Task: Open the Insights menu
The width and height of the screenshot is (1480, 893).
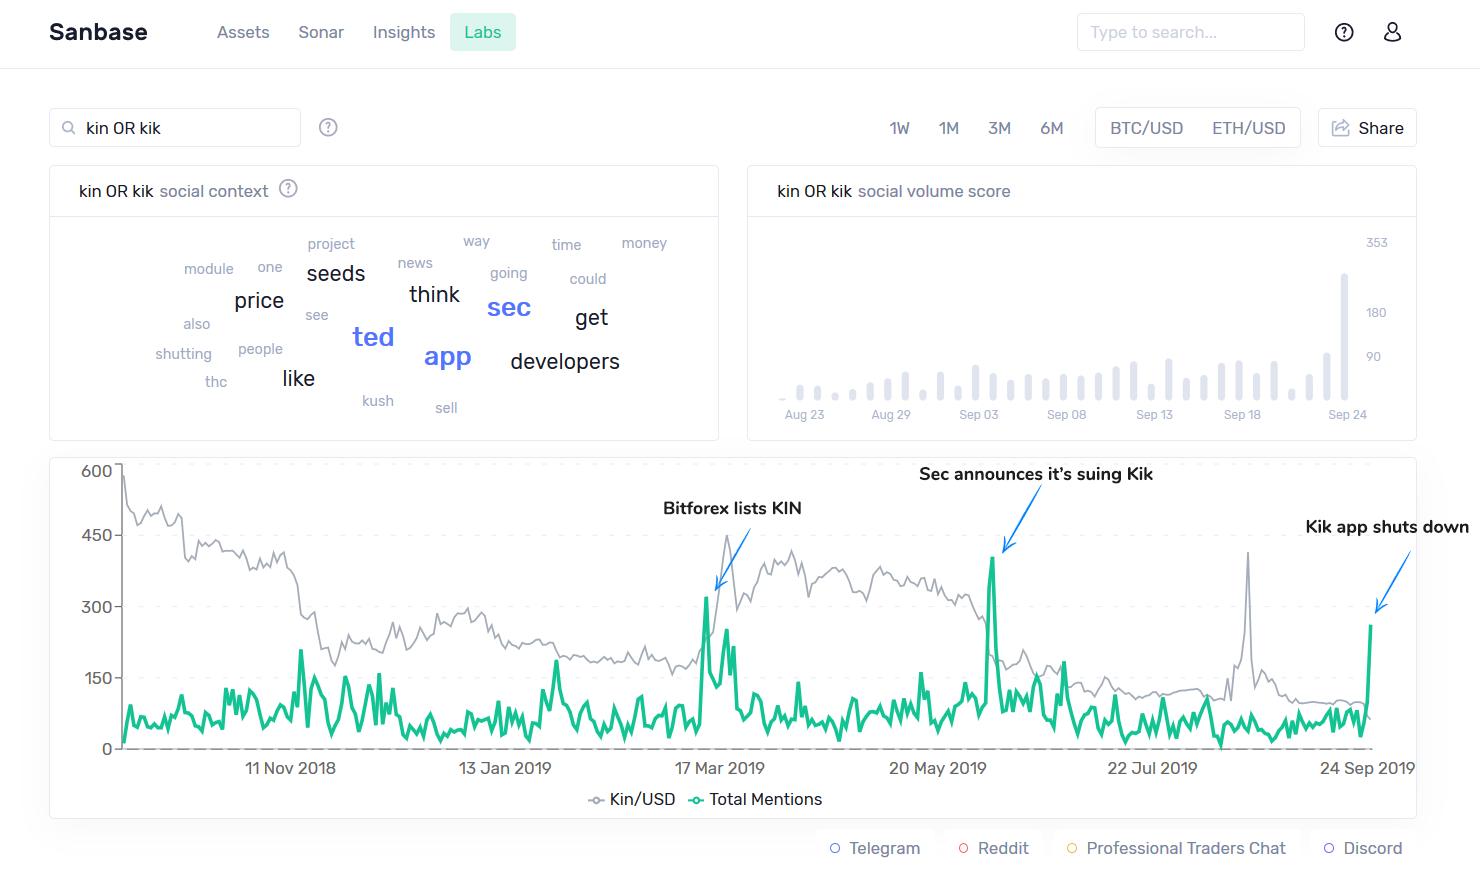Action: pos(404,32)
